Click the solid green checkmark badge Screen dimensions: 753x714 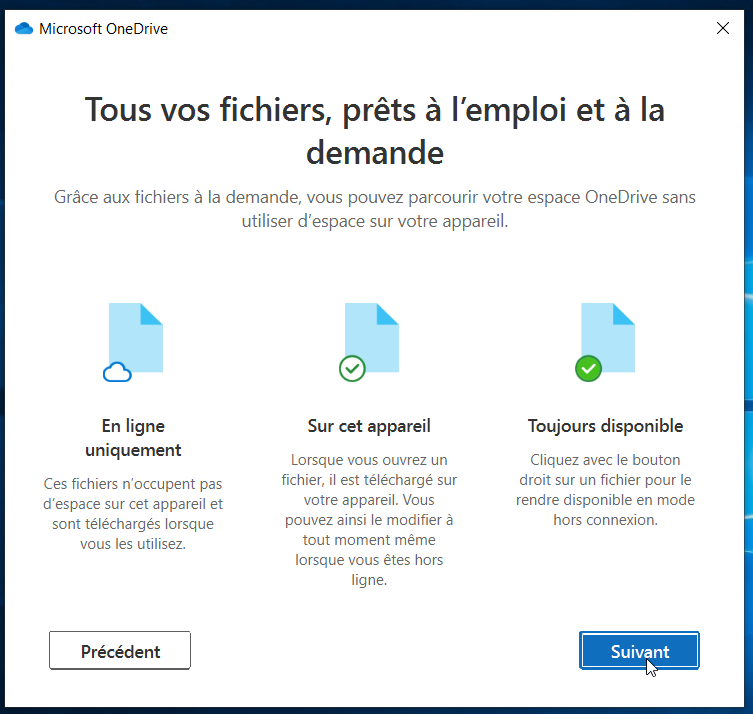(x=588, y=369)
